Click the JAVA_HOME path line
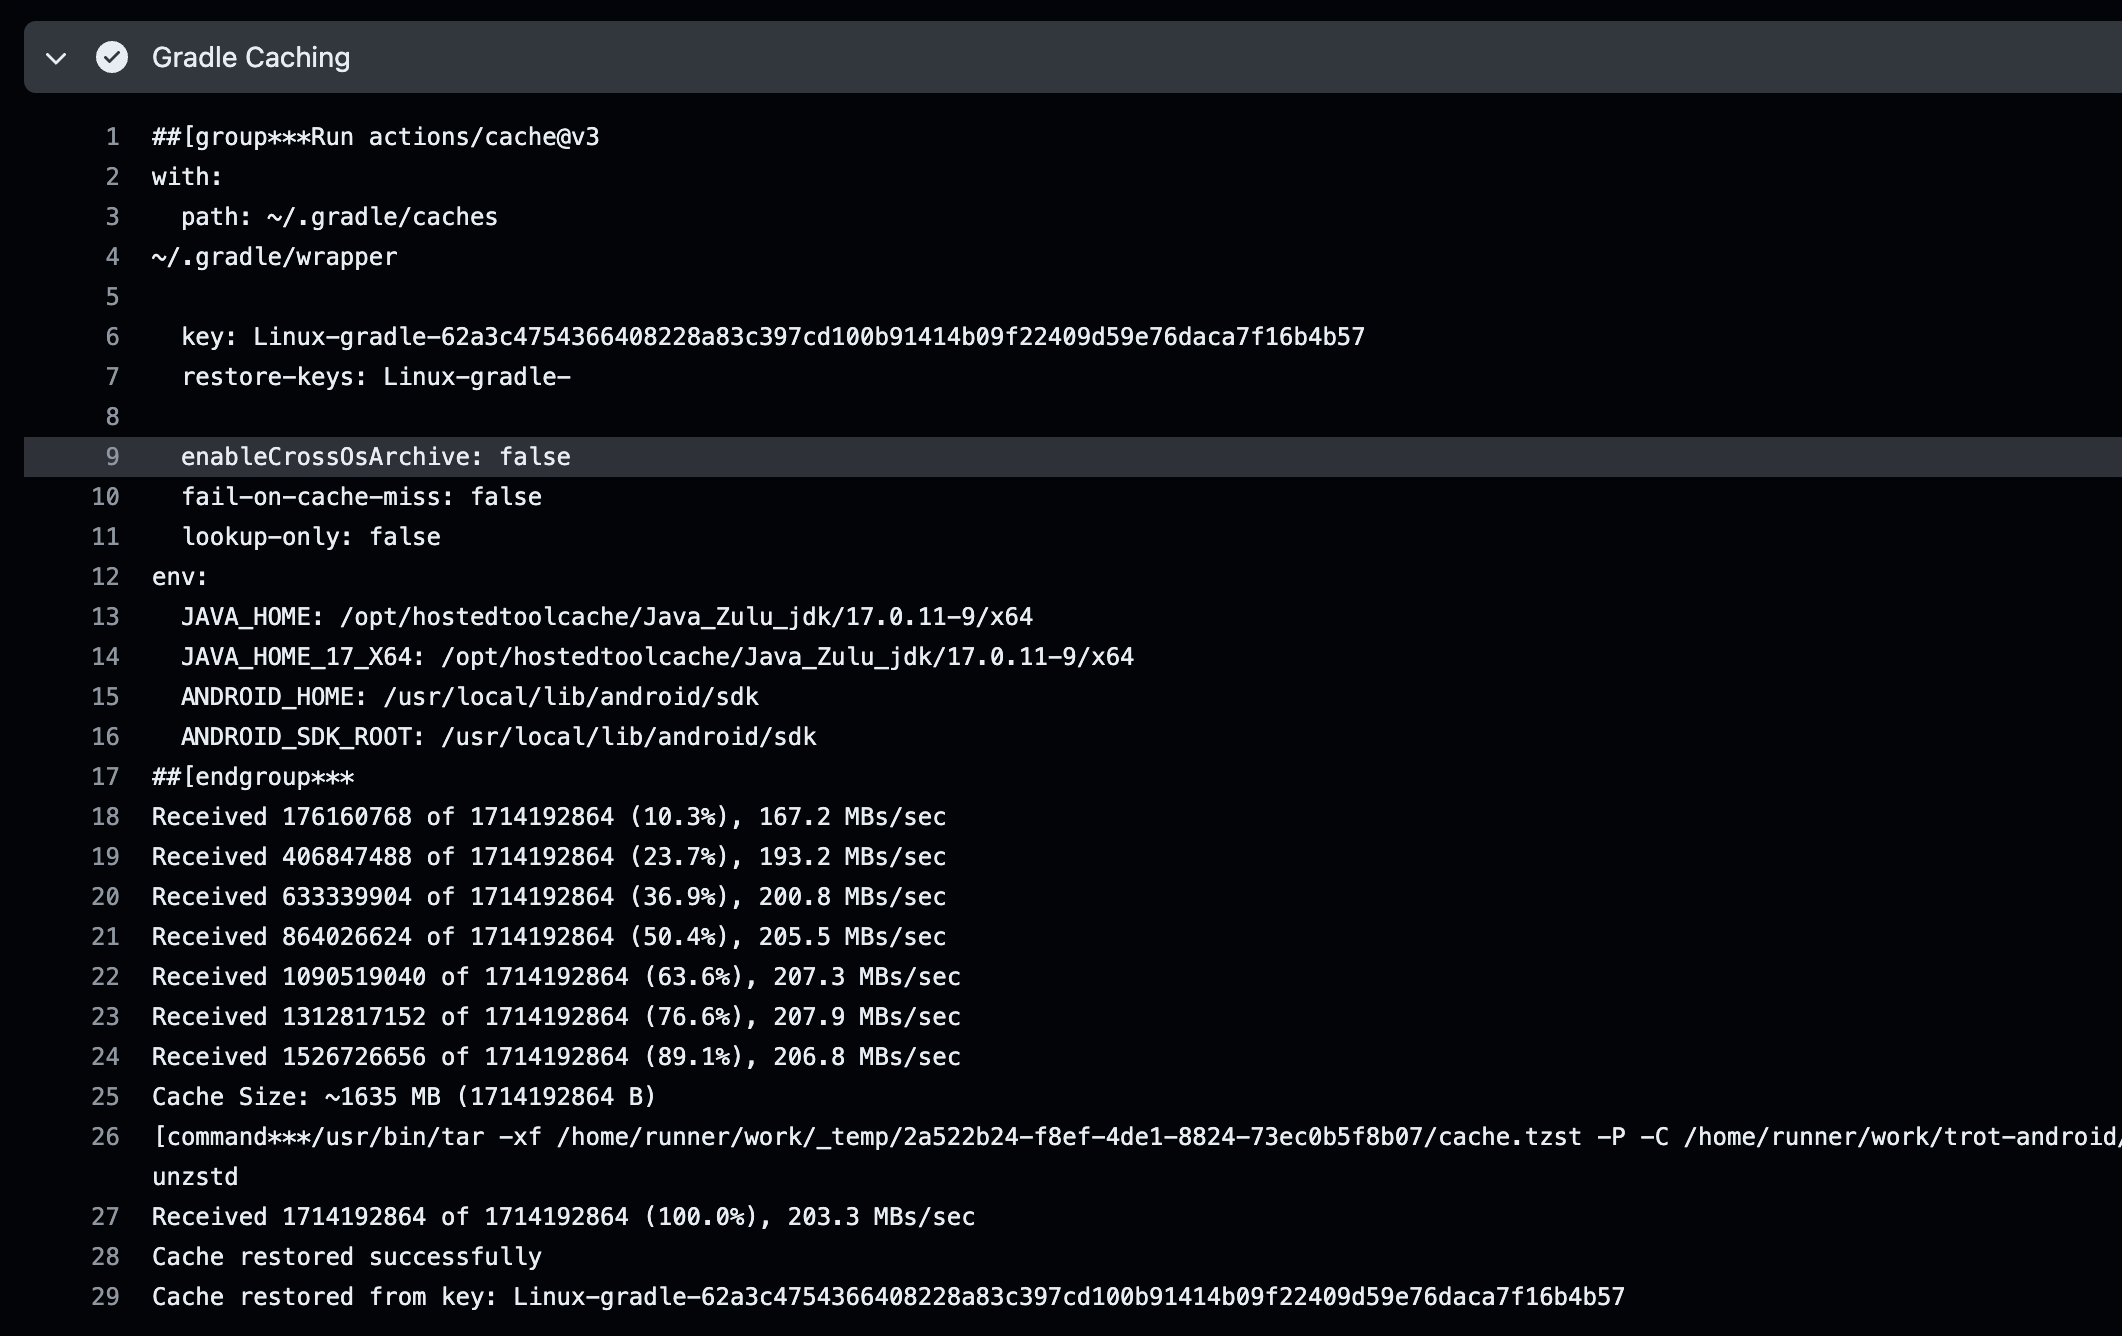This screenshot has height=1336, width=2122. coord(606,617)
